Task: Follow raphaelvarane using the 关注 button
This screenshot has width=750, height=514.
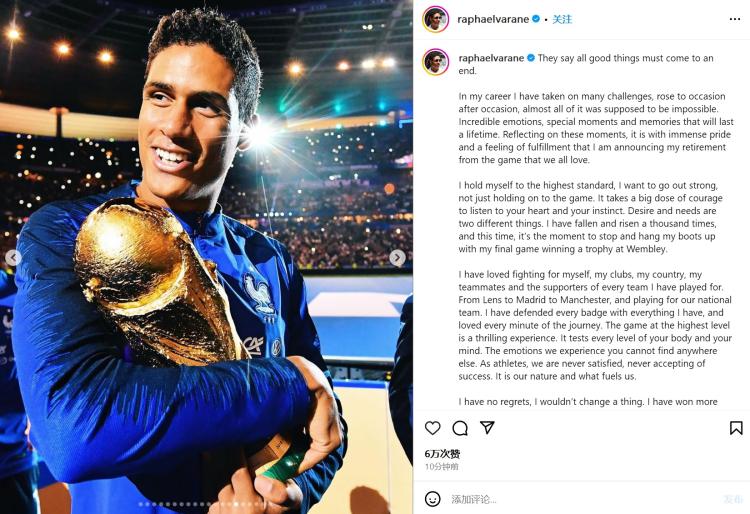Action: pyautogui.click(x=562, y=19)
